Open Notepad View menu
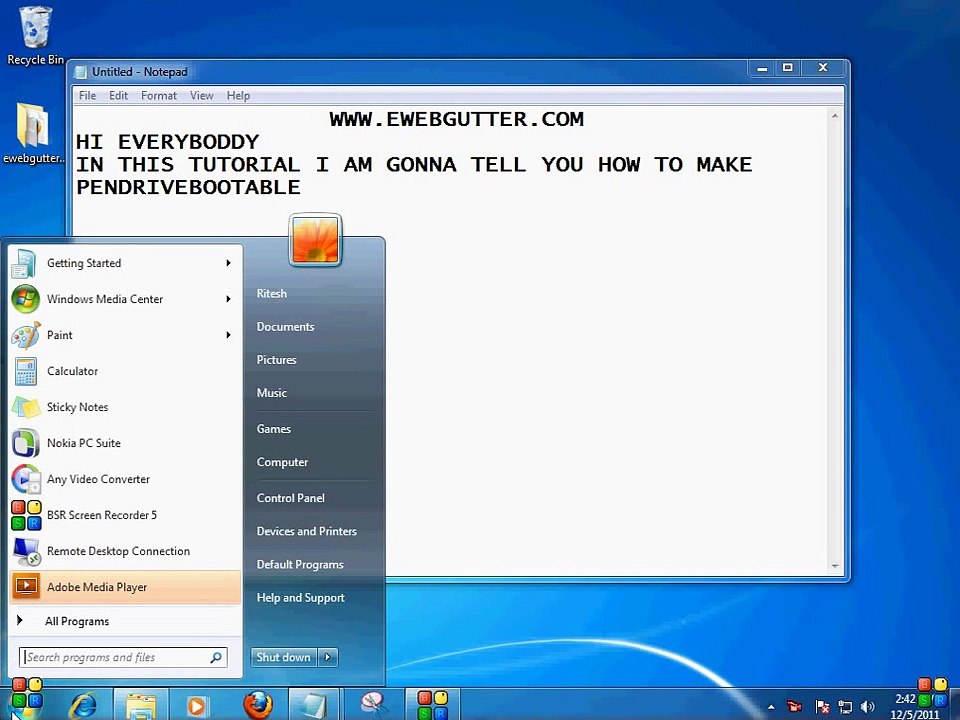 pyautogui.click(x=201, y=96)
